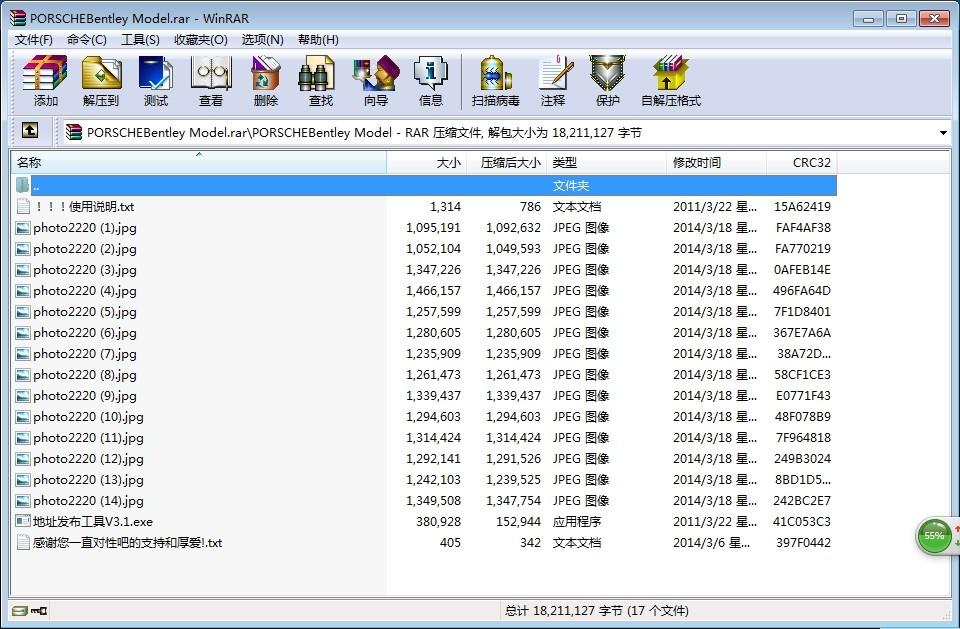Click the drive icon in status bar
Screen dimensions: 960x629
pos(20,611)
